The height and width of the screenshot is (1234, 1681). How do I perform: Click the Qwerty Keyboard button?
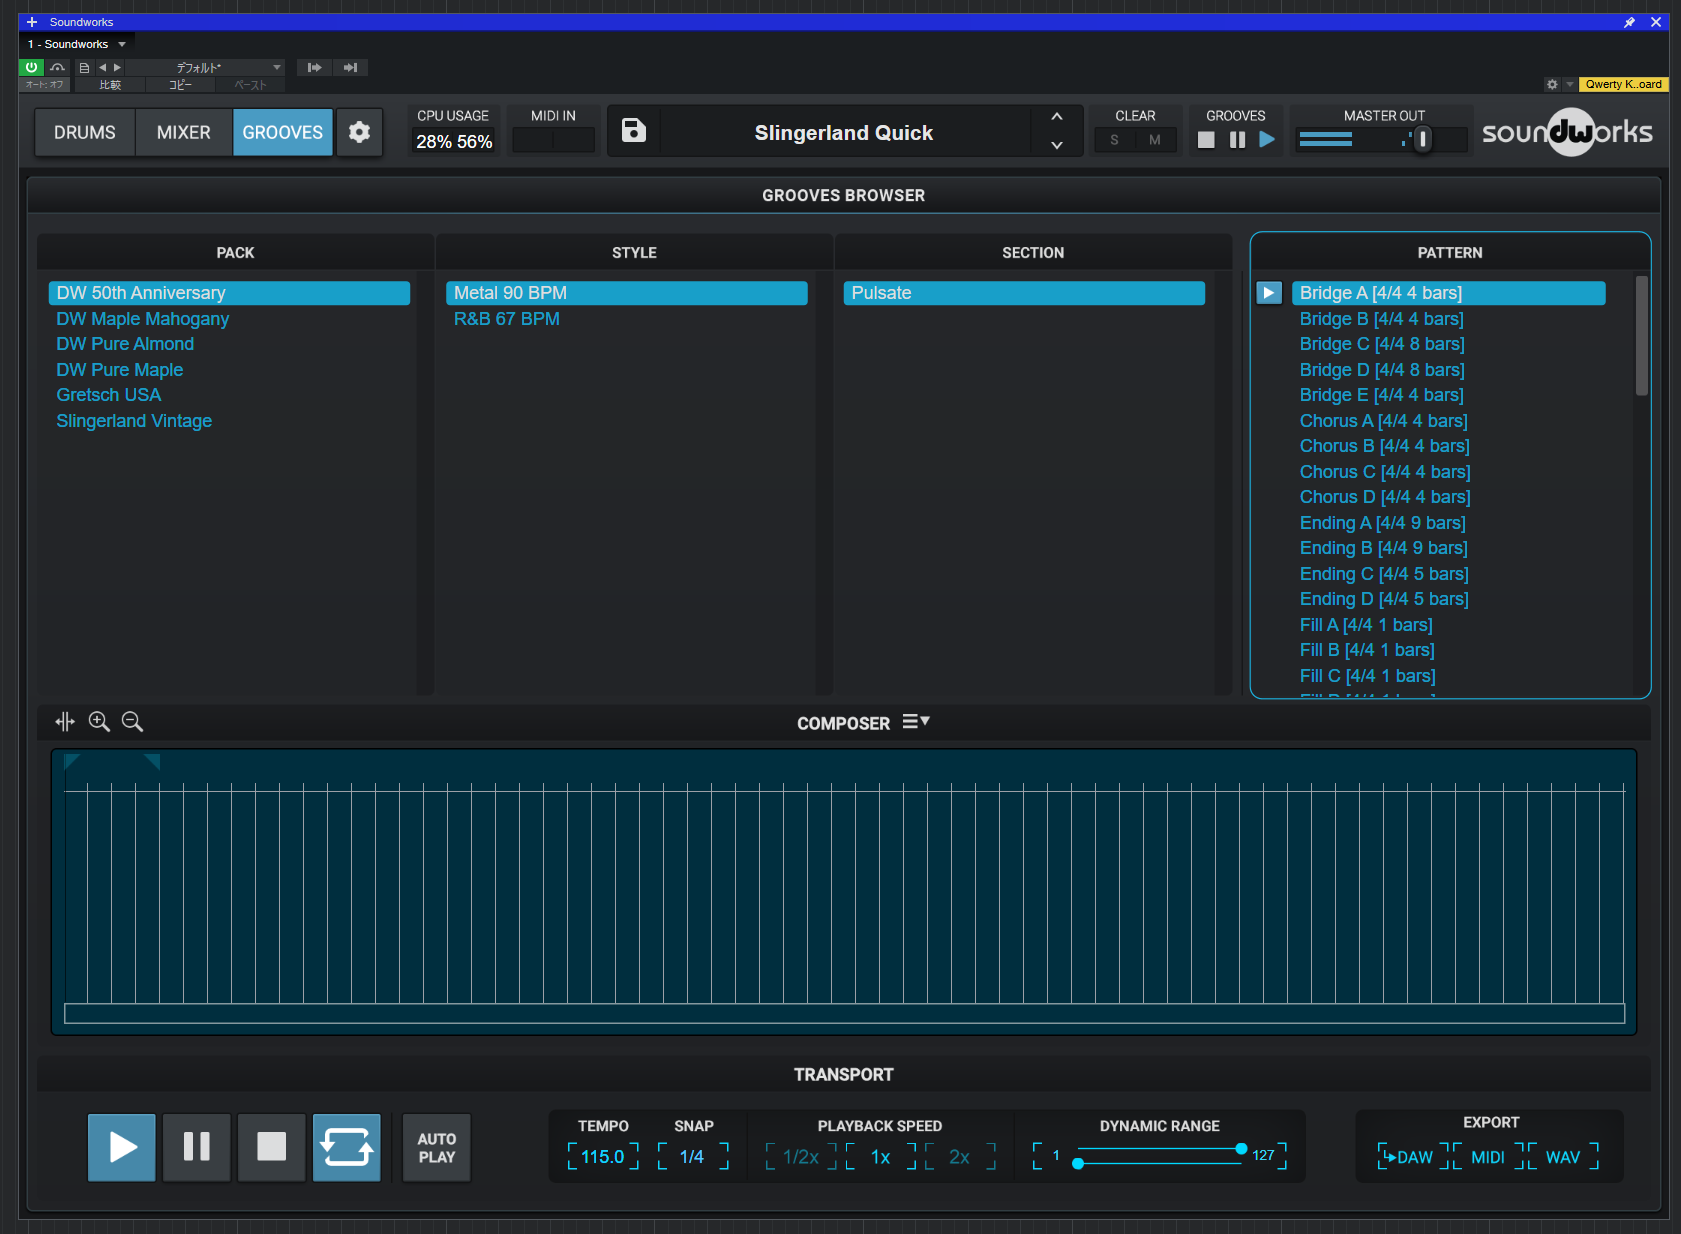[x=1624, y=84]
